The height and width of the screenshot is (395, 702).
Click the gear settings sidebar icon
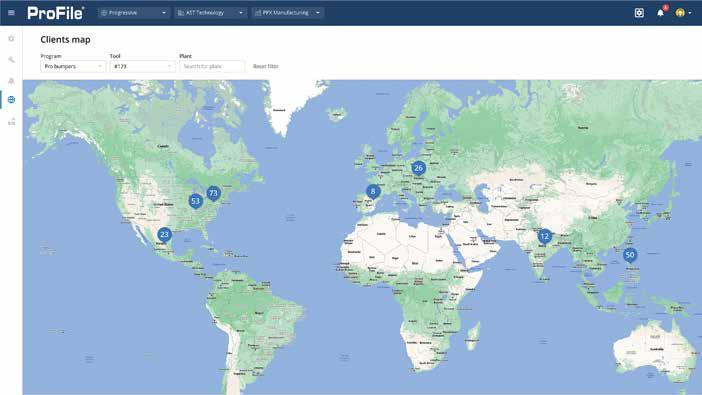click(x=11, y=39)
